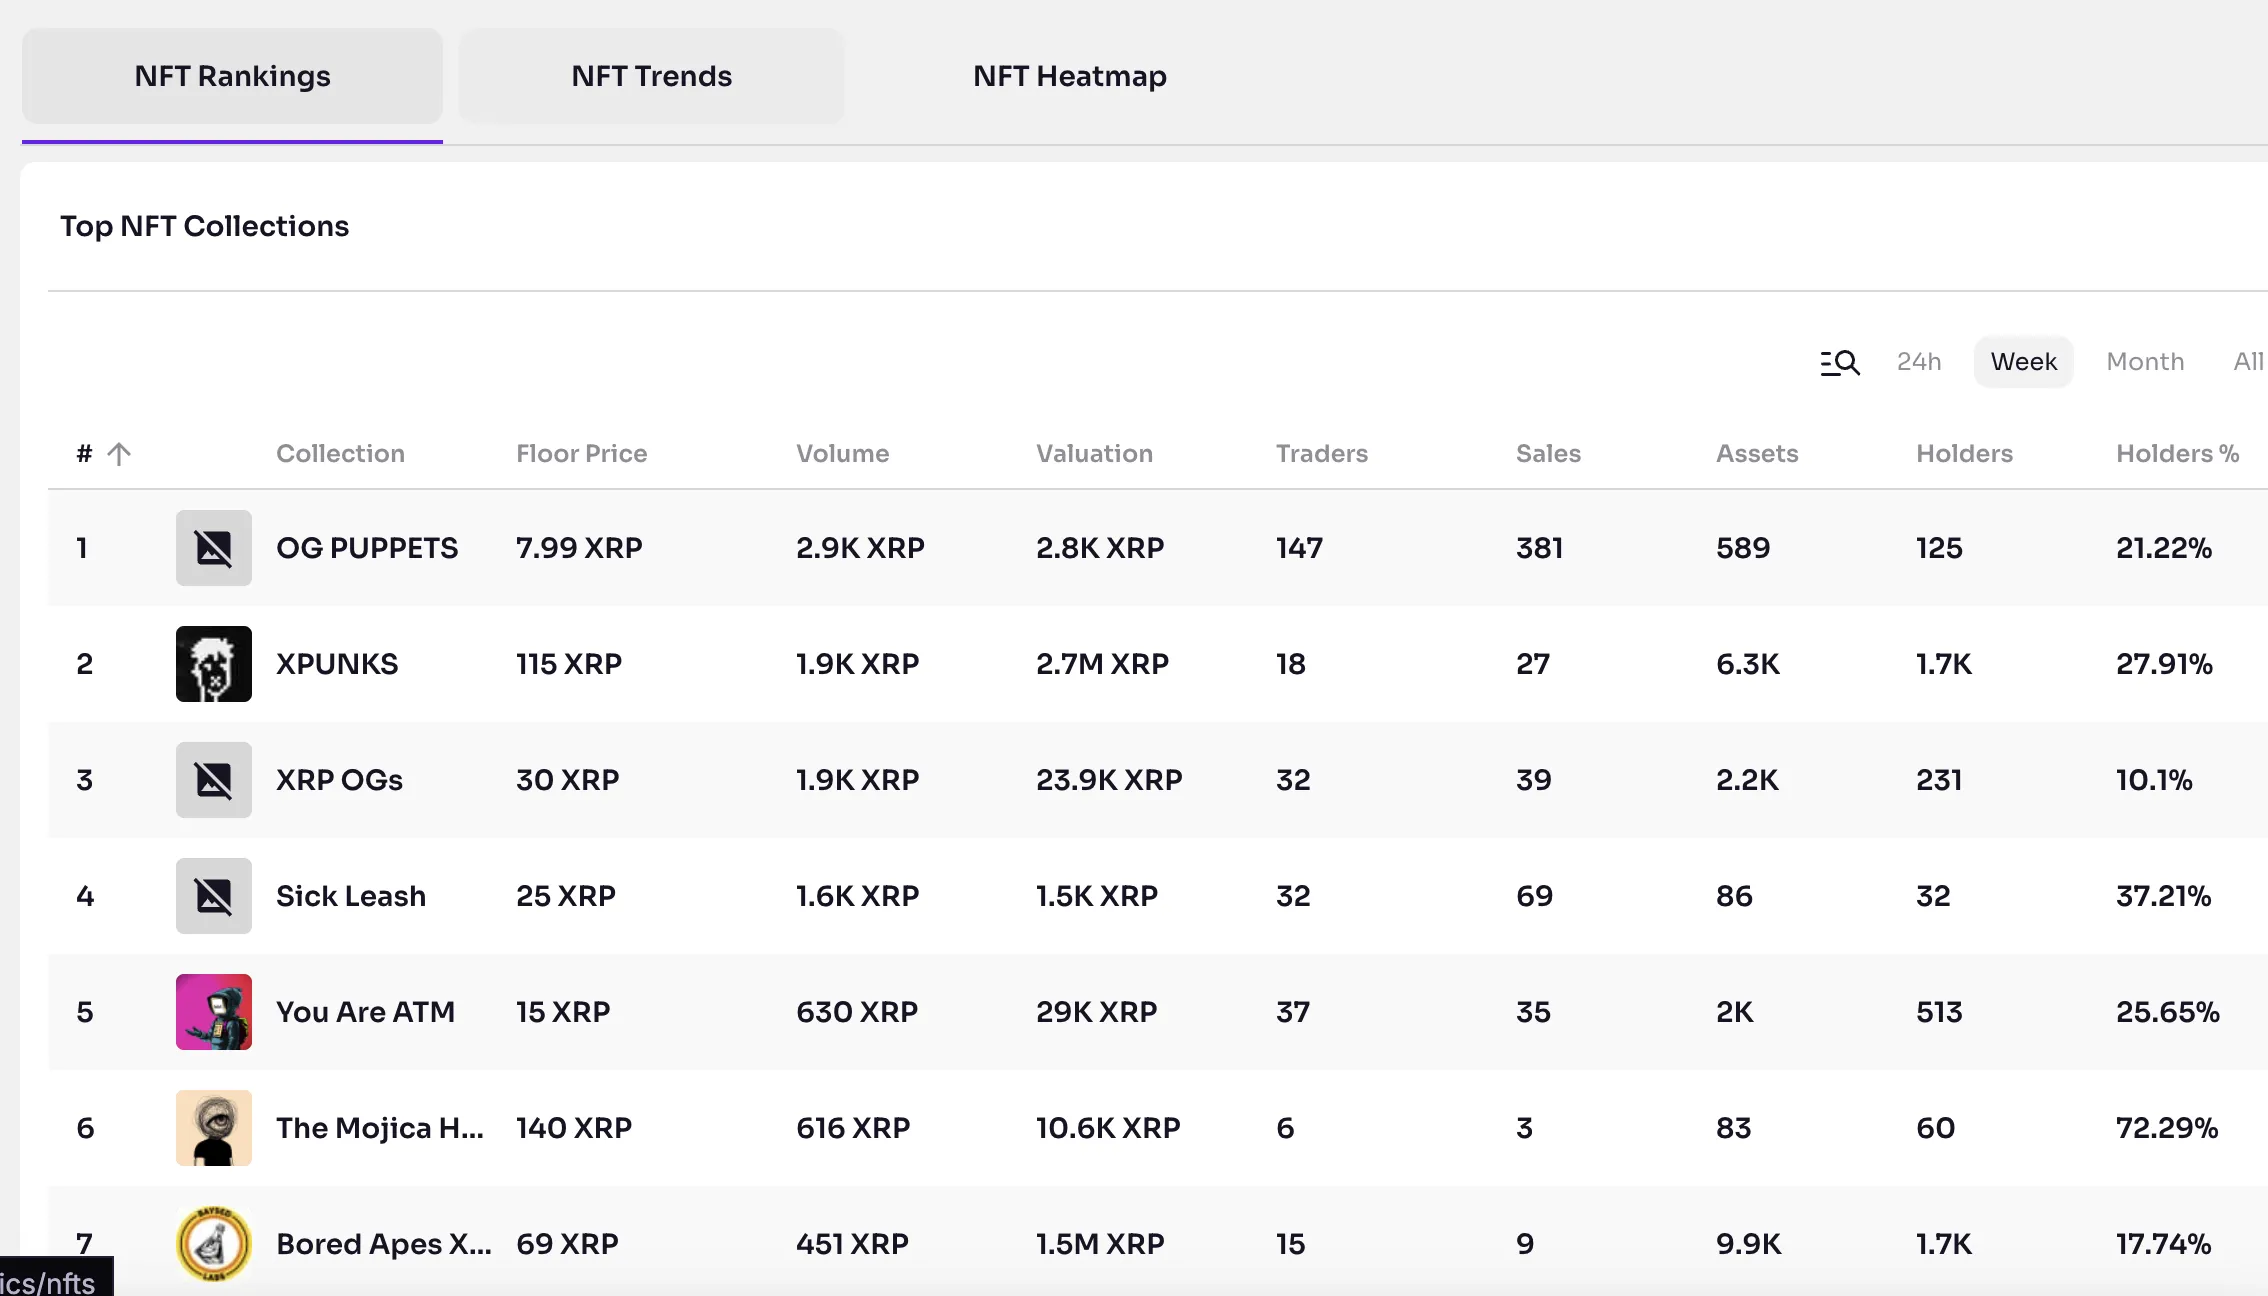Open the Sick Leash collection link
This screenshot has width=2268, height=1296.
tap(351, 896)
